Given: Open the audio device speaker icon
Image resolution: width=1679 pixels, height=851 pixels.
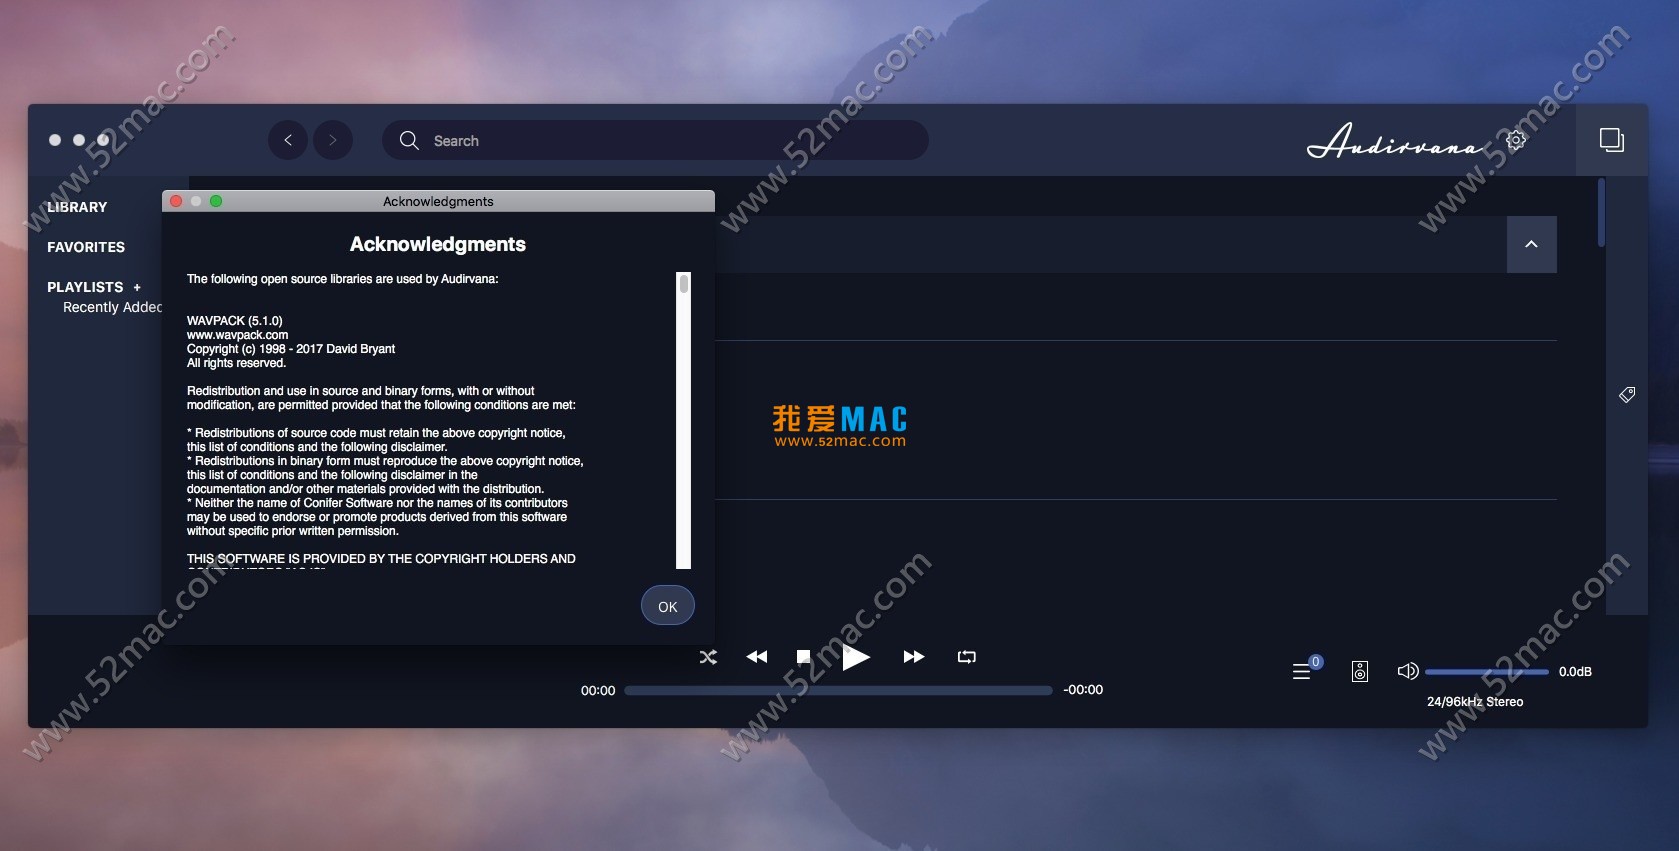Looking at the screenshot, I should [x=1360, y=671].
